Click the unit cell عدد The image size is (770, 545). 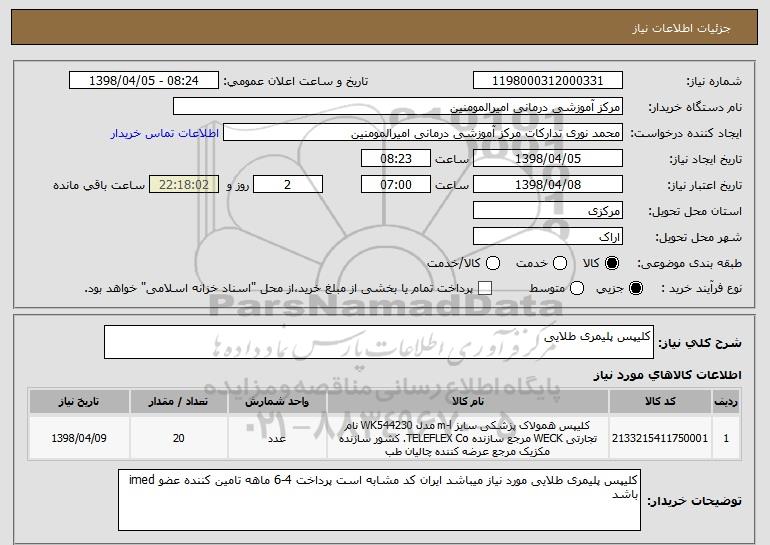277,438
